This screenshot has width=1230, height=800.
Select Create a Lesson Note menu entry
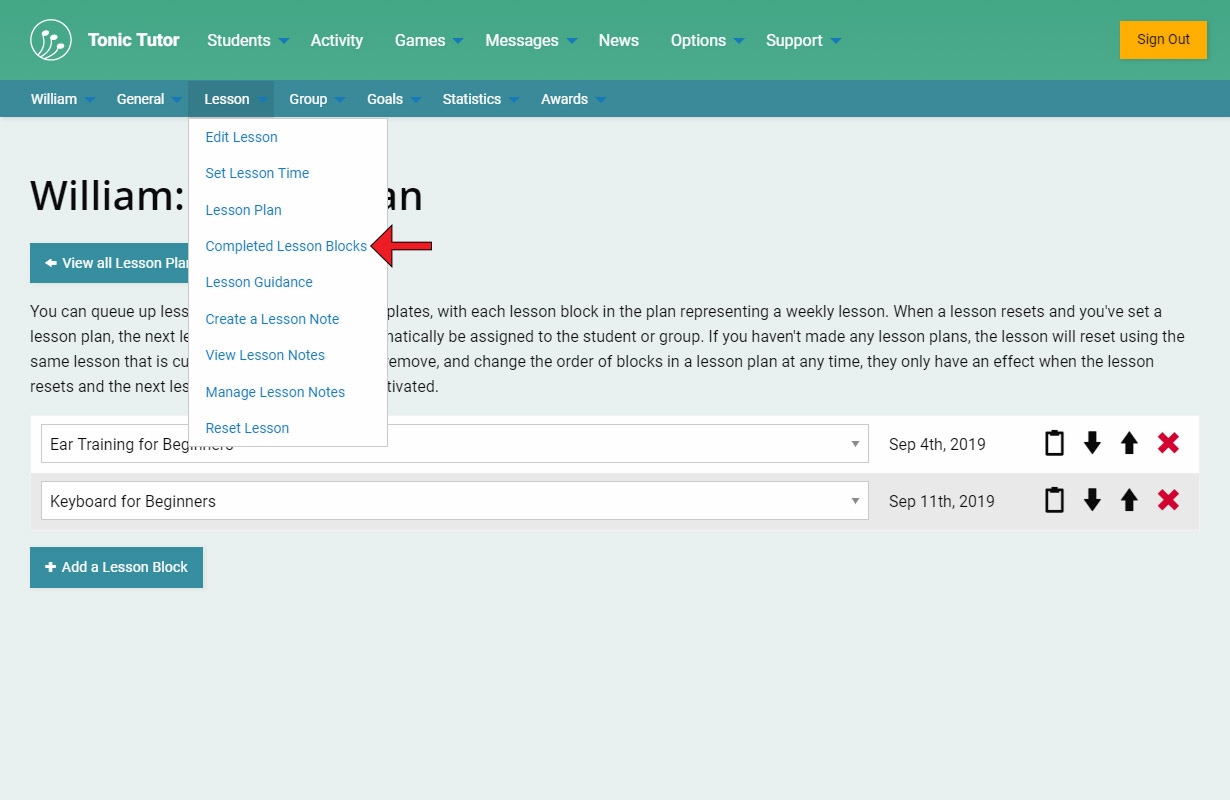coord(272,319)
